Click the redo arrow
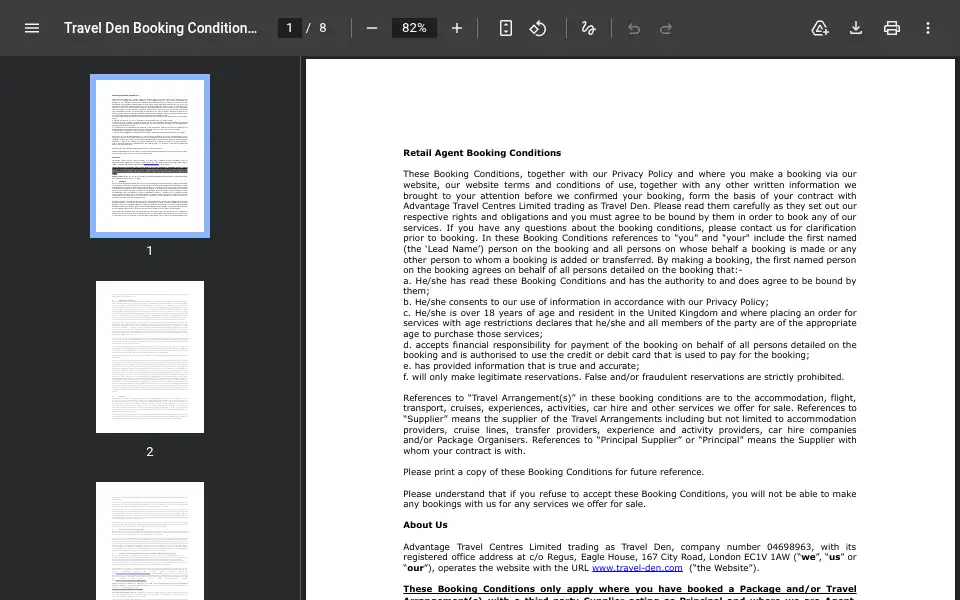The image size is (960, 600). pos(666,28)
